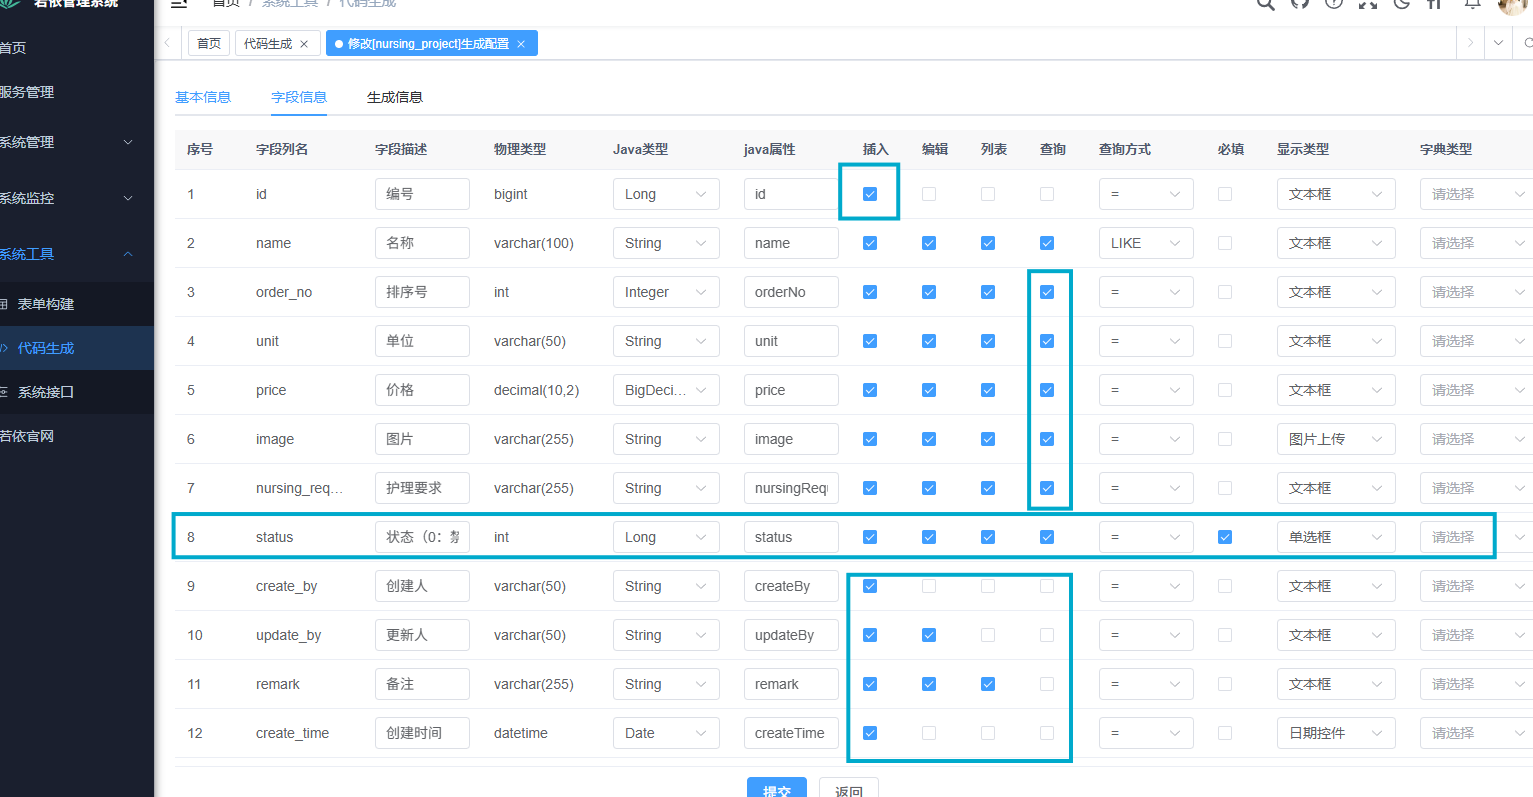Open the search icon in the top bar
Viewport: 1533px width, 797px height.
coord(1266,3)
